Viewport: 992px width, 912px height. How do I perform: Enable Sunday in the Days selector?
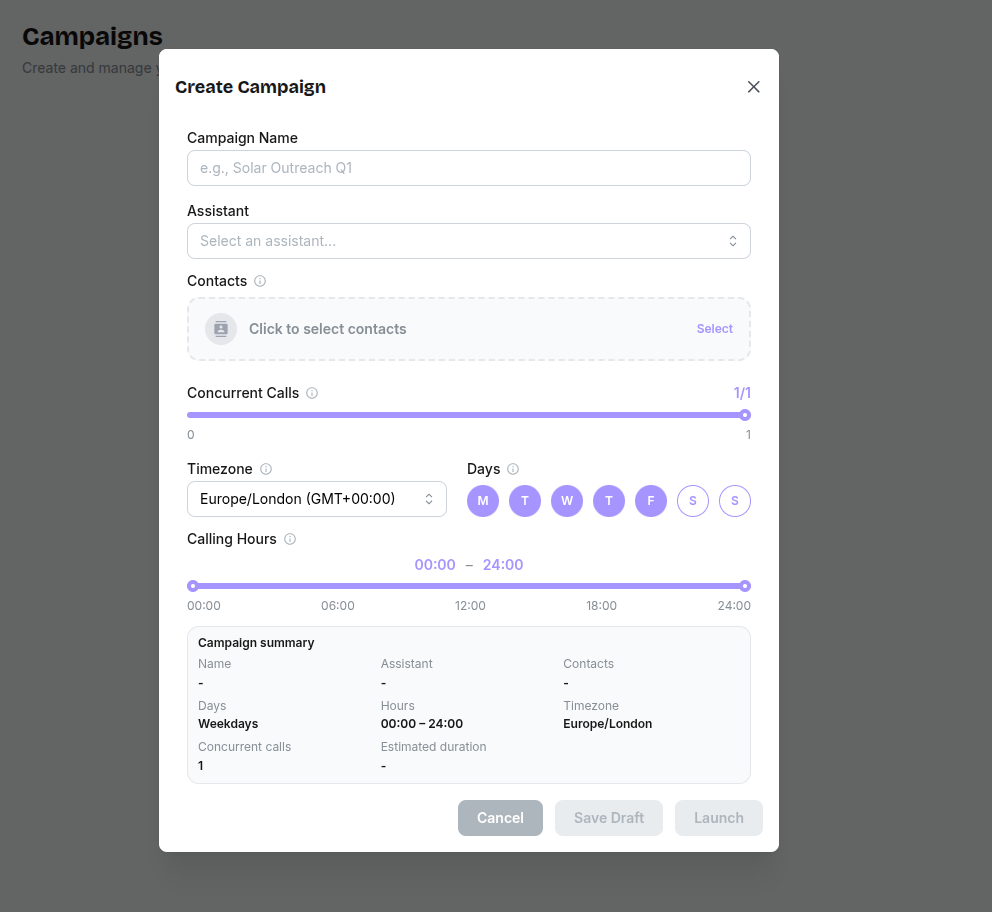(735, 501)
